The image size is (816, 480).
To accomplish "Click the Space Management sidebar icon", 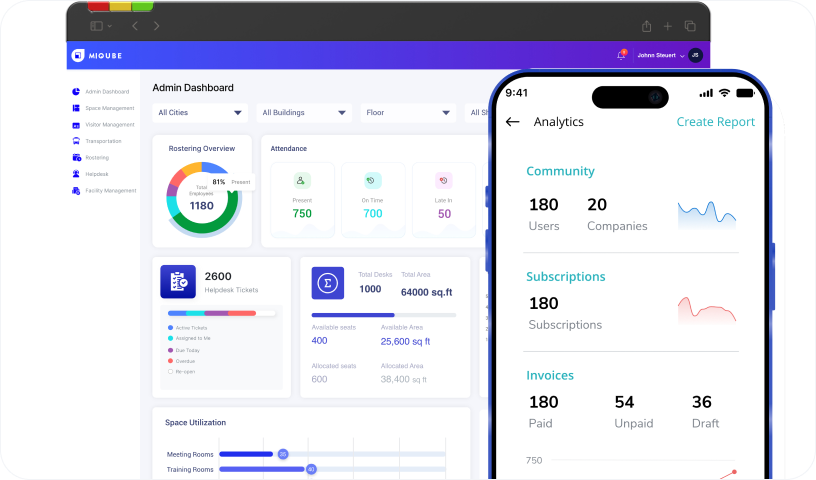I will tap(76, 108).
